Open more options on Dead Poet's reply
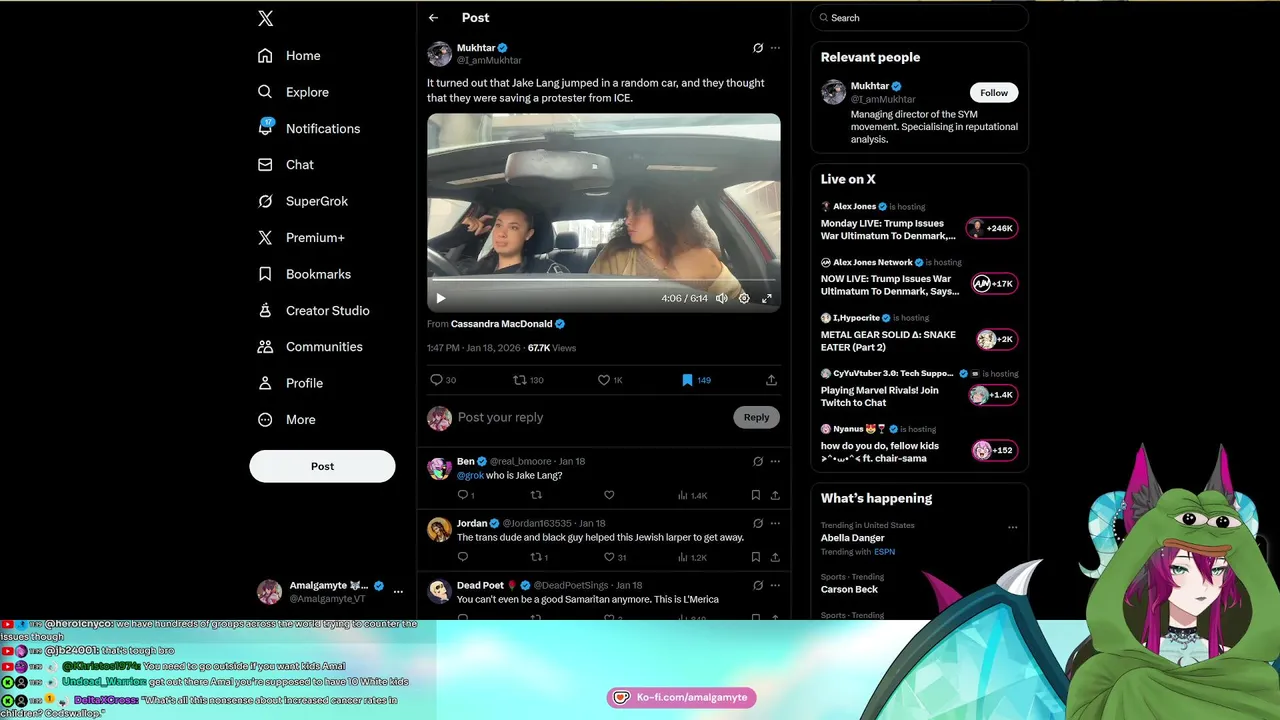This screenshot has width=1280, height=720. [775, 586]
